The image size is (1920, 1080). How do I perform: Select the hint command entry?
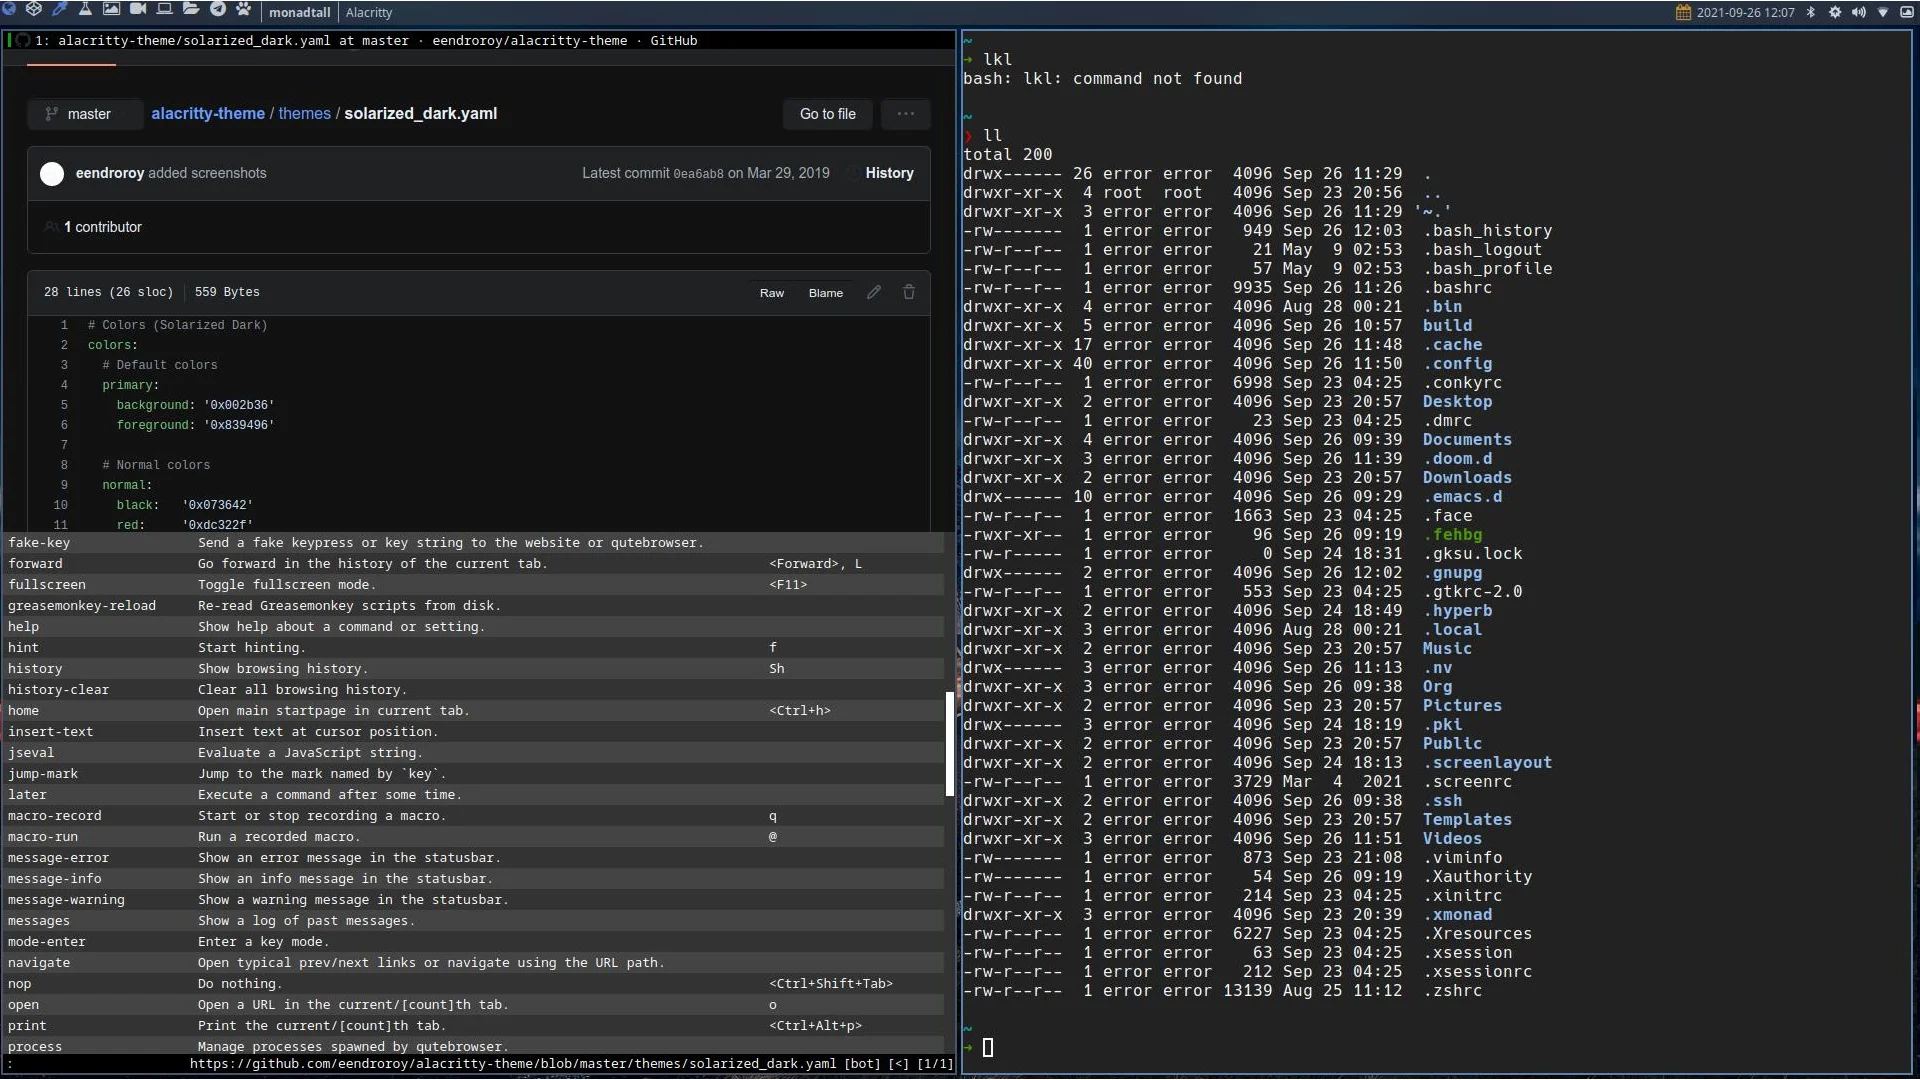[473, 648]
